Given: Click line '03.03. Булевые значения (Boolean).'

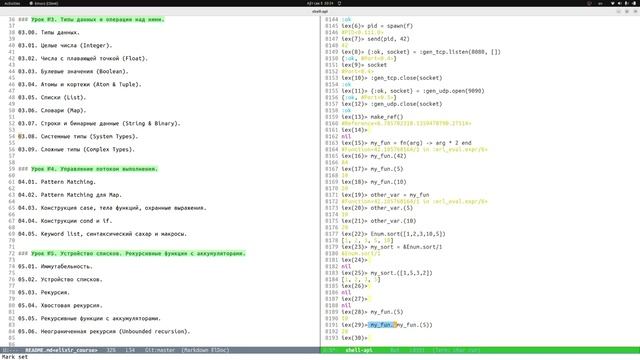Looking at the screenshot, I should point(73,71).
